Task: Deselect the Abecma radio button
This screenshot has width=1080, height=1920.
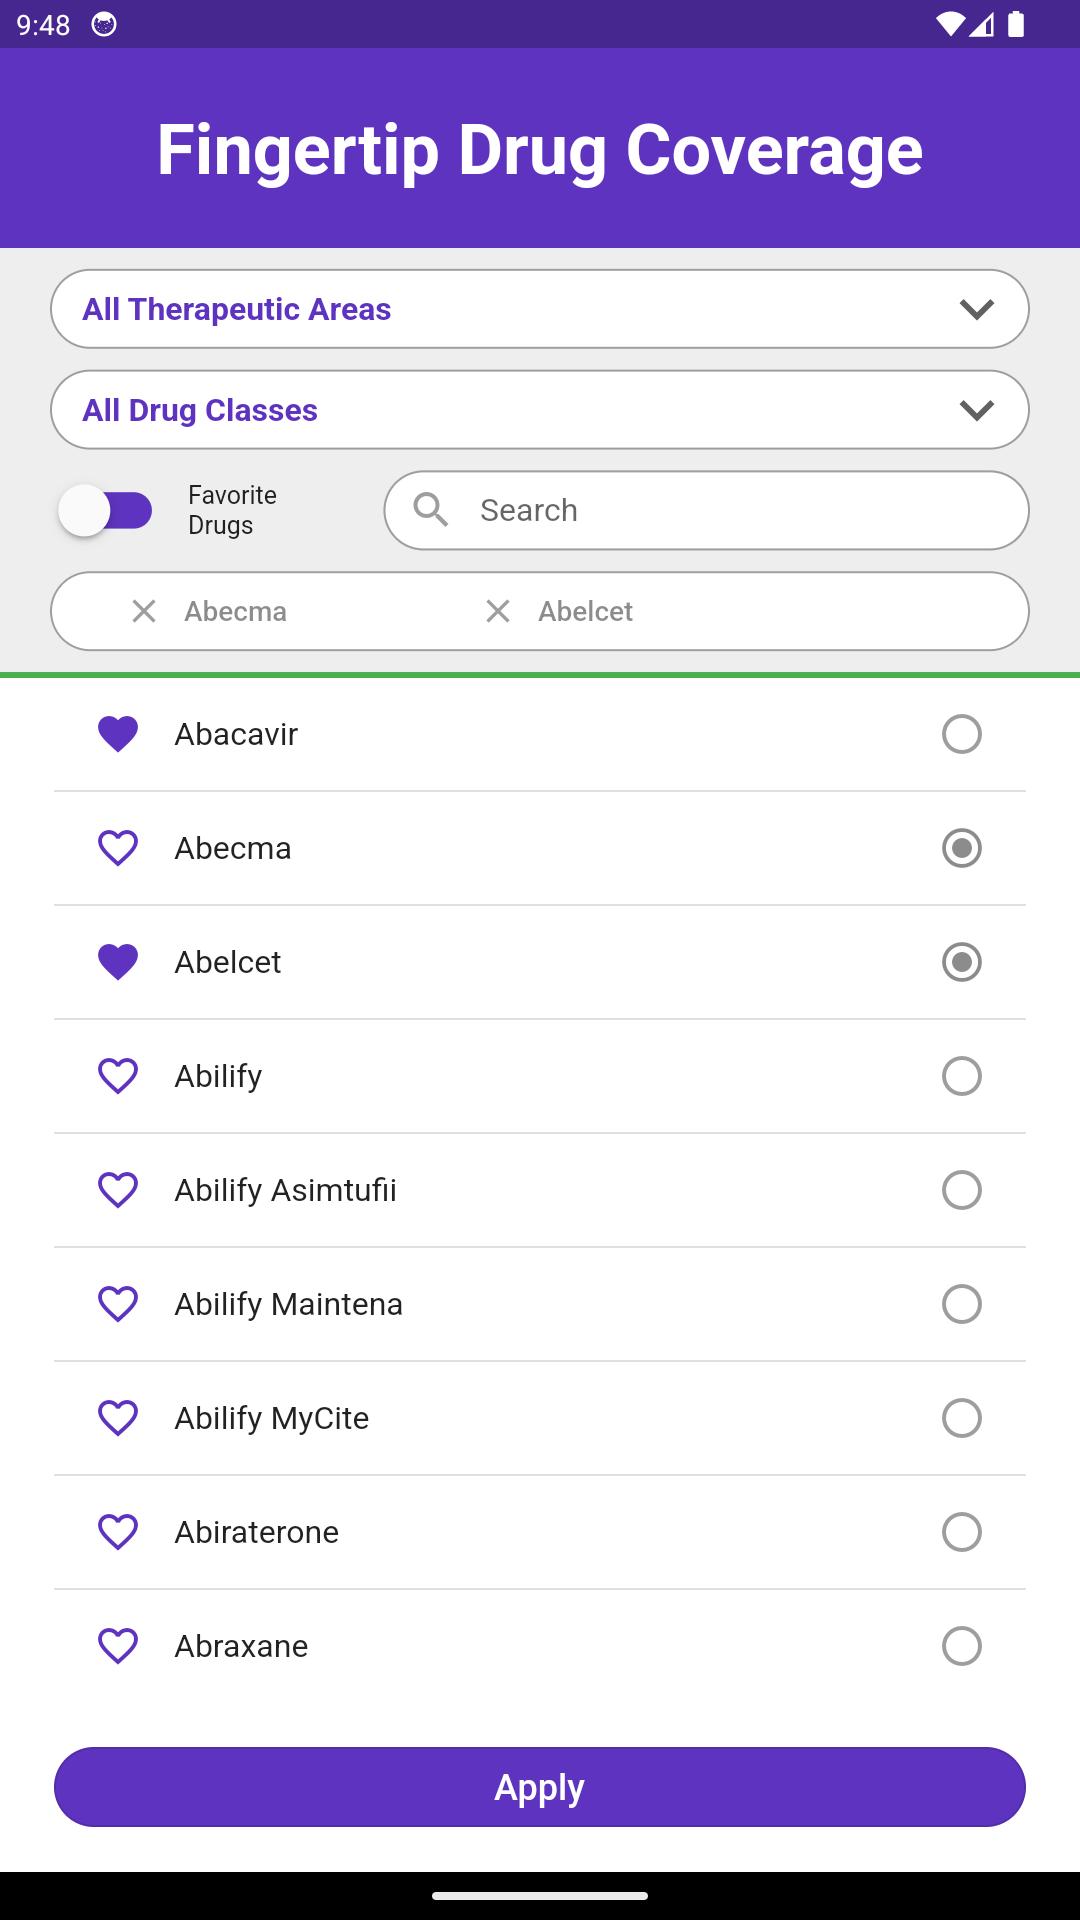Action: 962,848
